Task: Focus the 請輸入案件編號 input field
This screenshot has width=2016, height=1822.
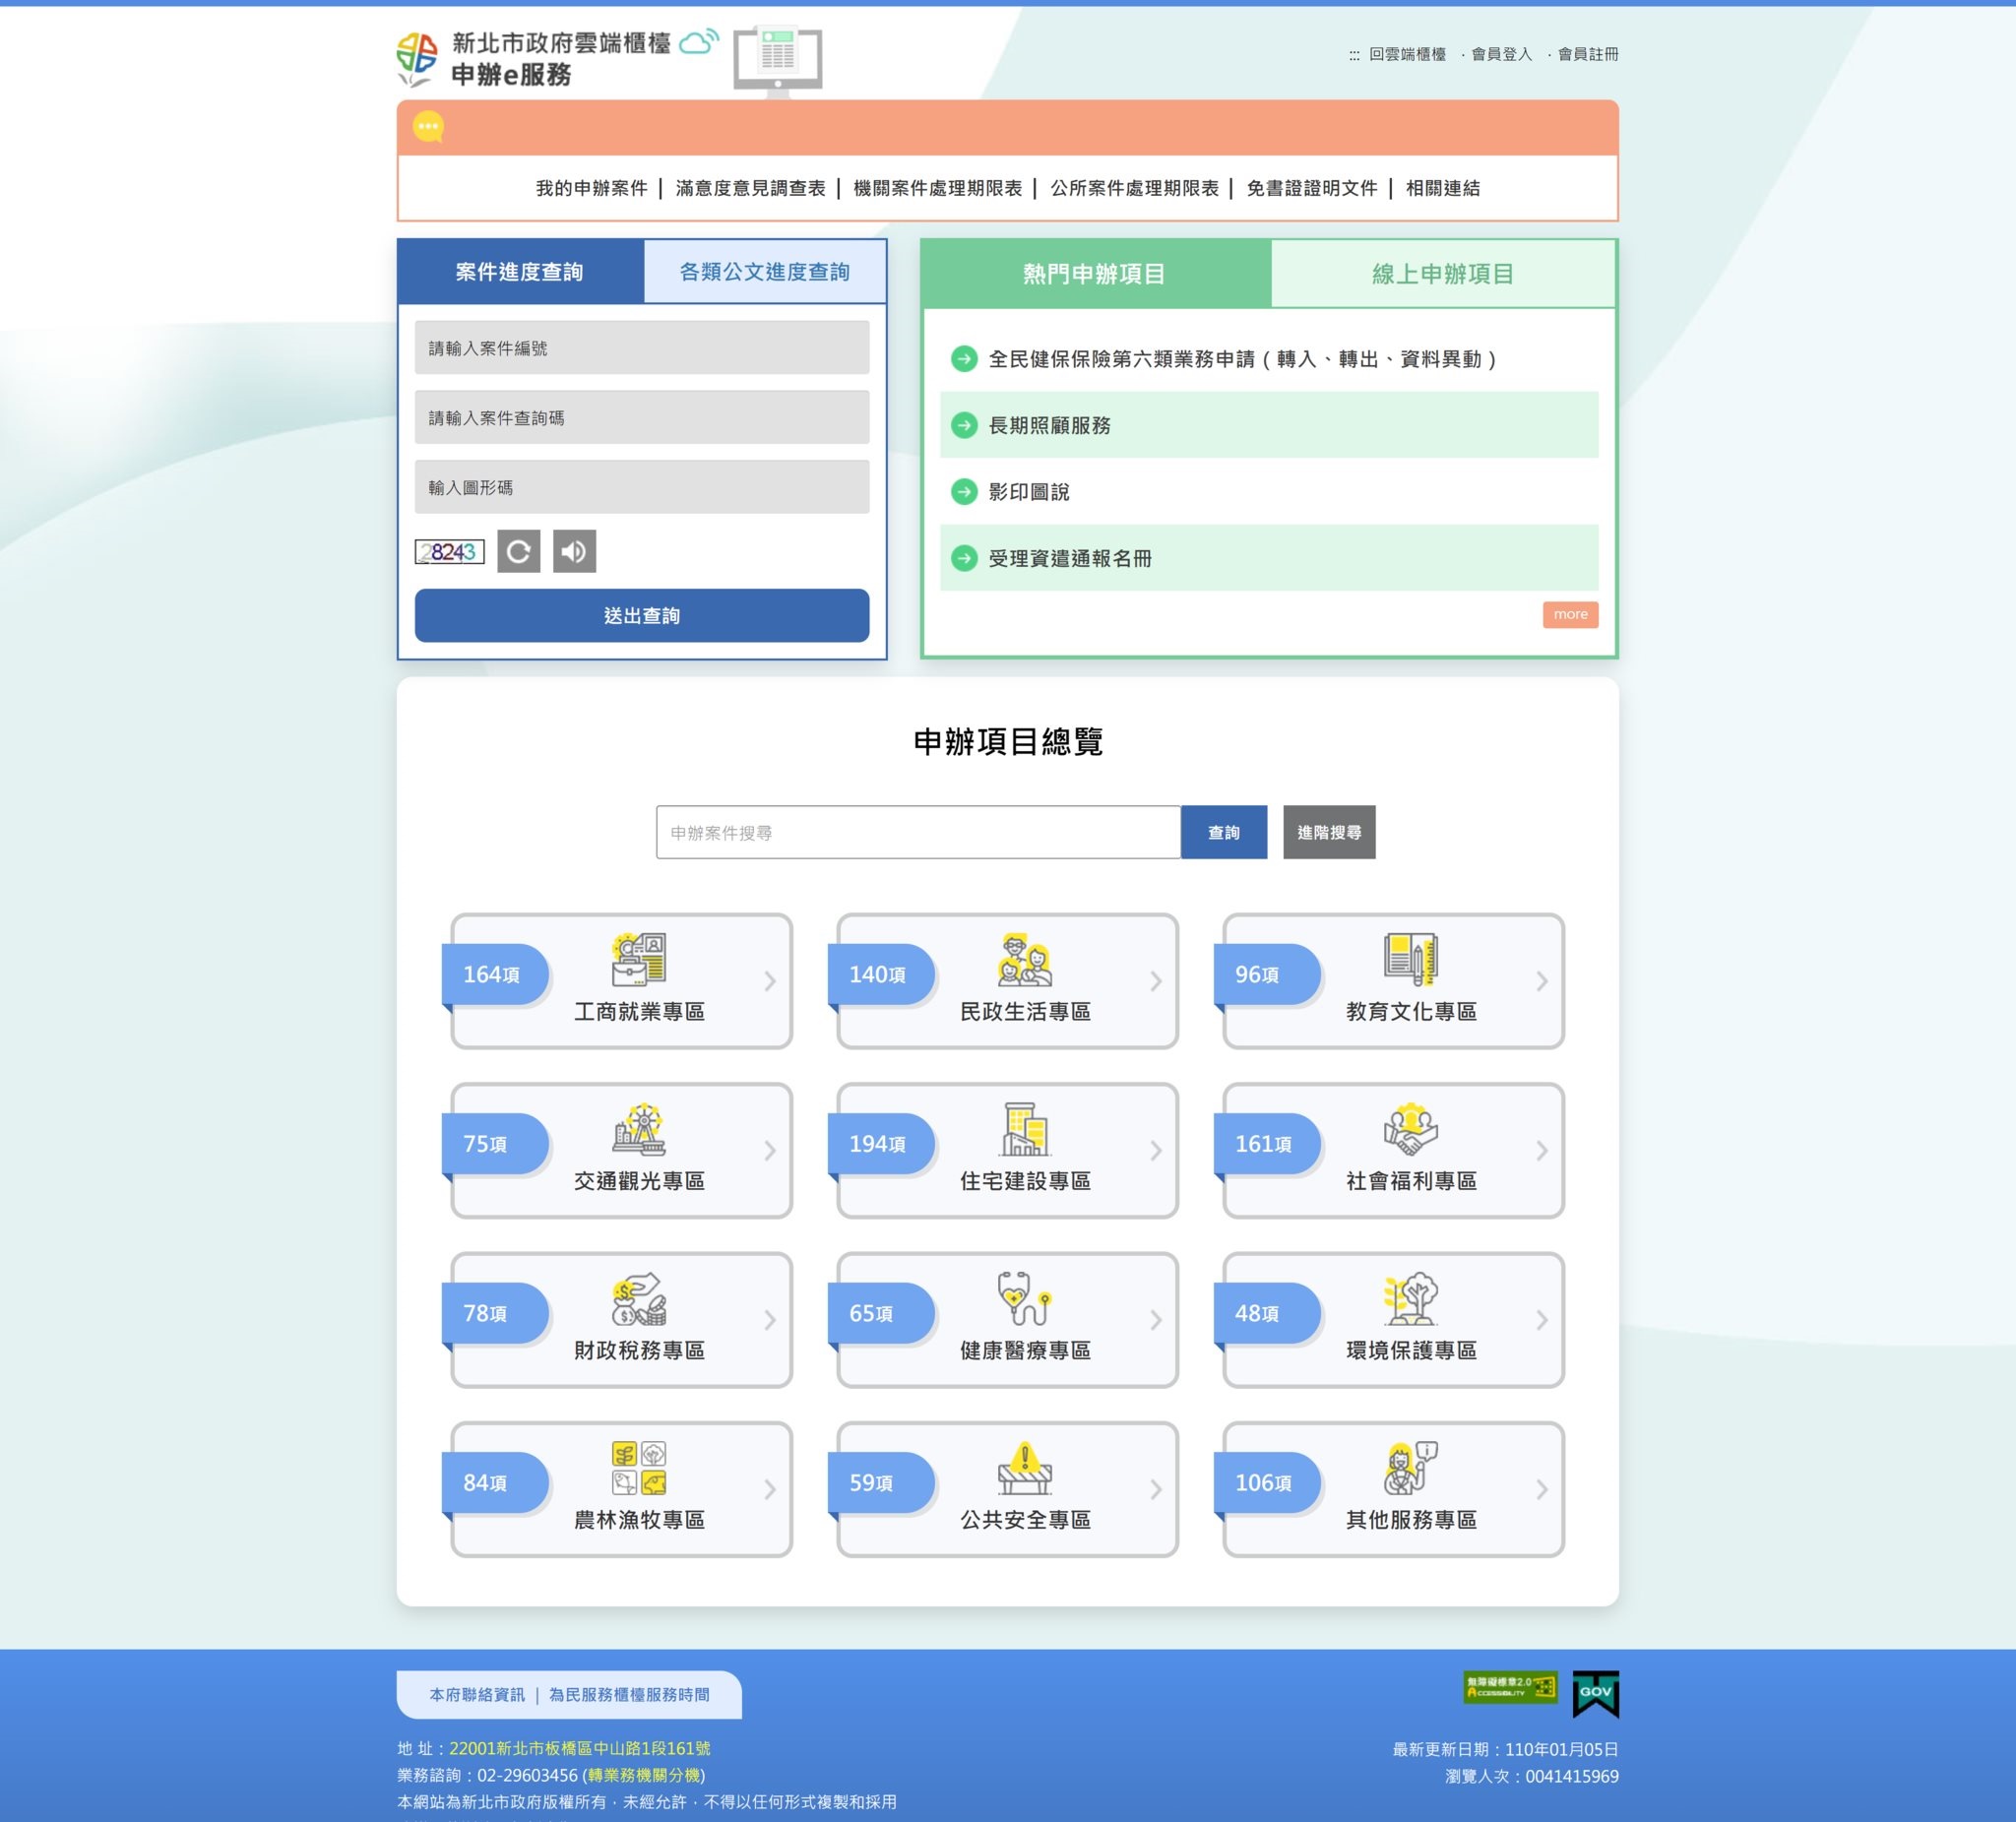Action: (642, 347)
